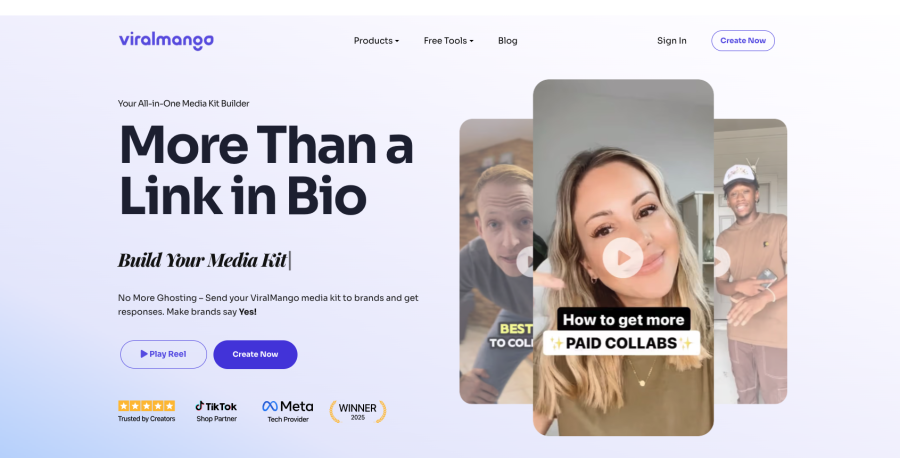Select the left video card thumbnail
The height and width of the screenshot is (458, 900).
click(x=496, y=261)
